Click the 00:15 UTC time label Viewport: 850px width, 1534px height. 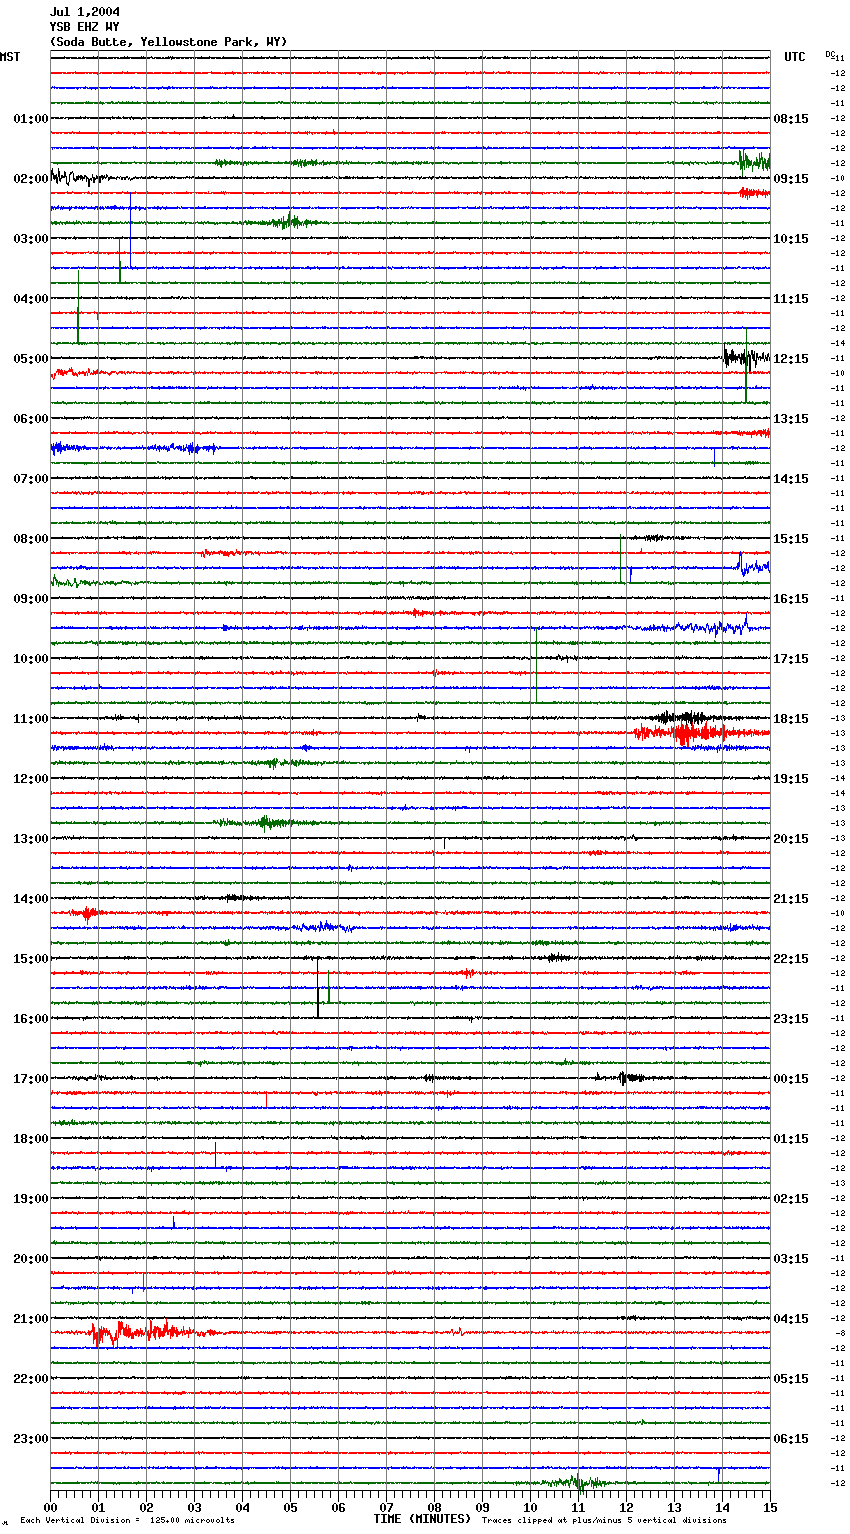pyautogui.click(x=791, y=1079)
